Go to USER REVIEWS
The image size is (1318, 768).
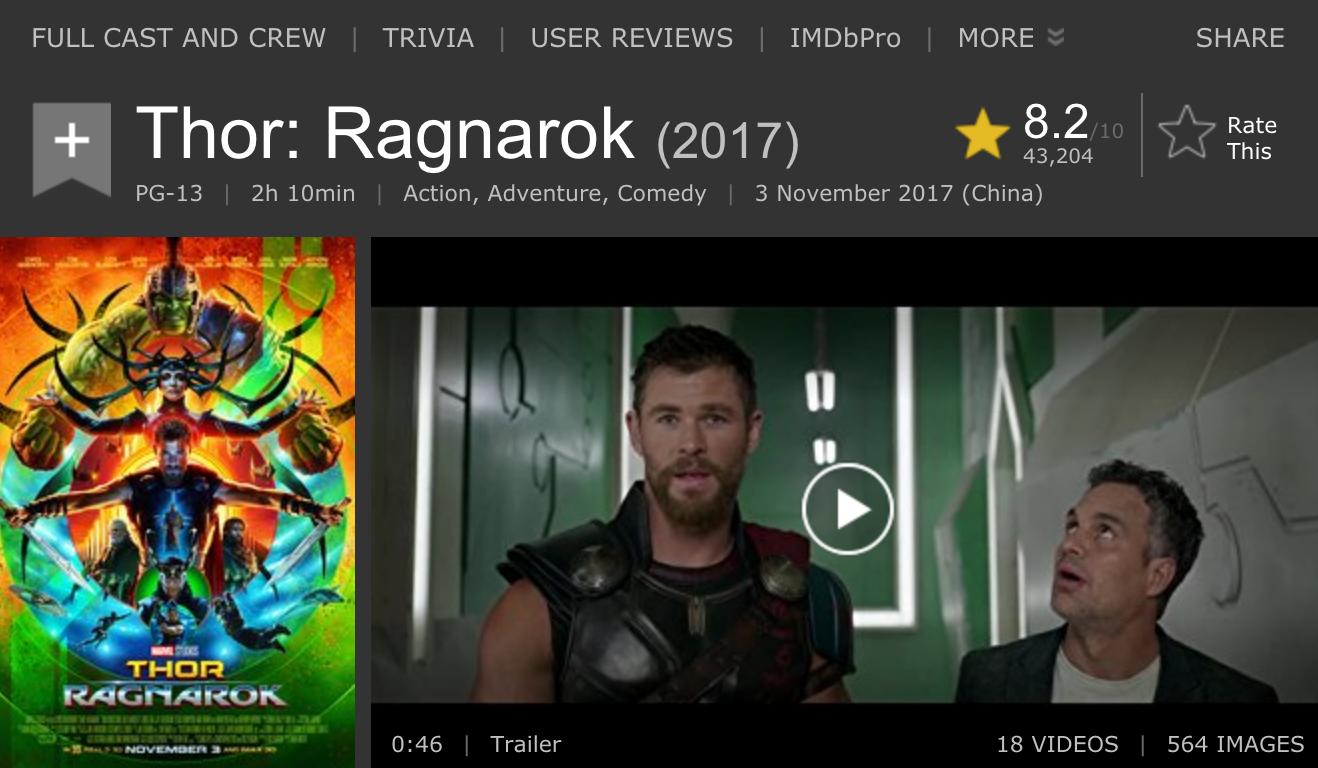click(632, 38)
